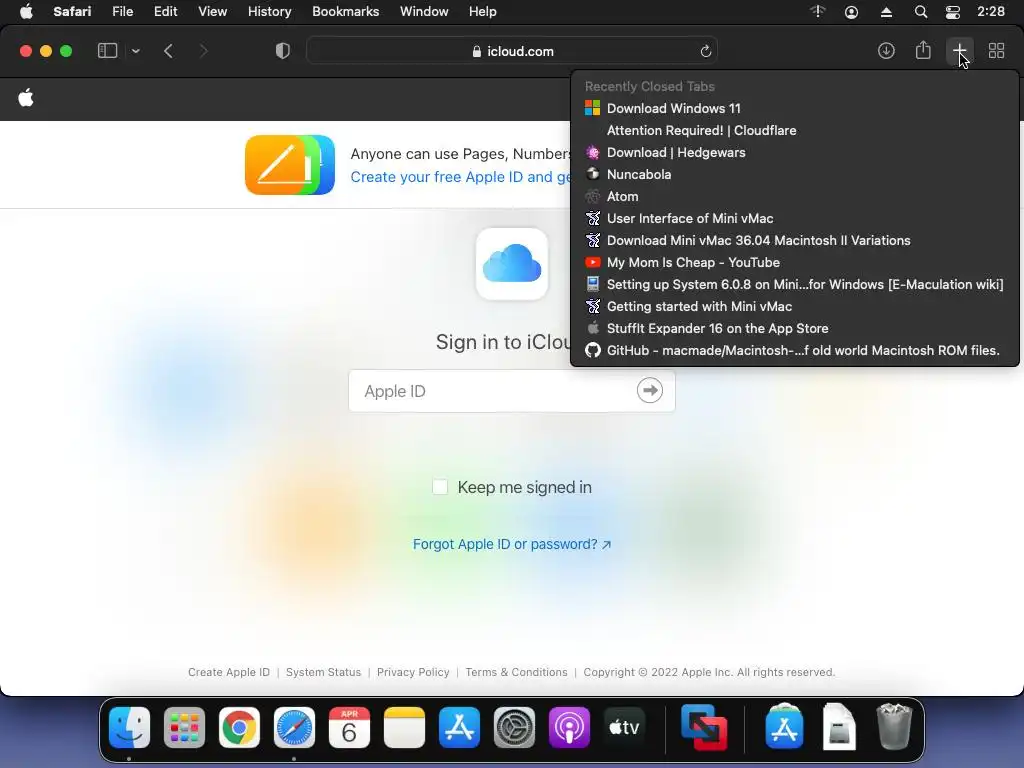Open the Edit menu
Image resolution: width=1024 pixels, height=768 pixels.
pyautogui.click(x=165, y=12)
